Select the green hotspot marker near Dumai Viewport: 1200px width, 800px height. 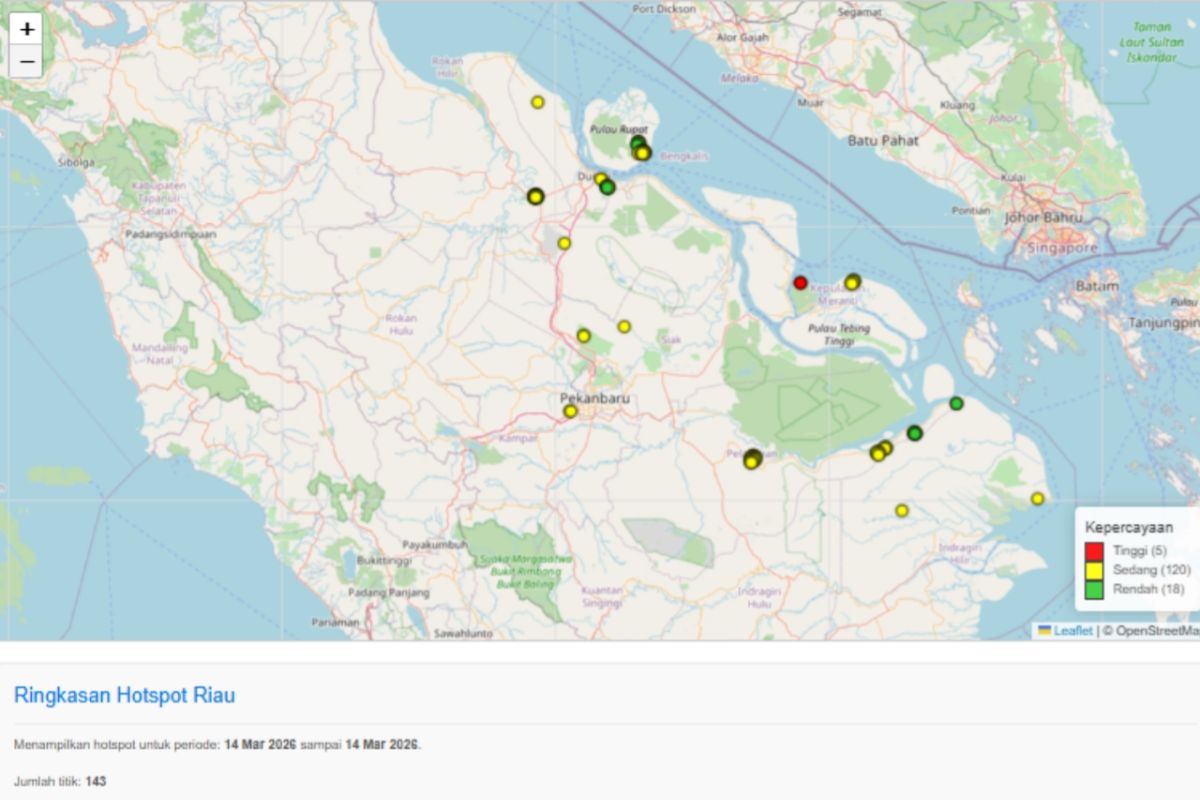pyautogui.click(x=608, y=187)
